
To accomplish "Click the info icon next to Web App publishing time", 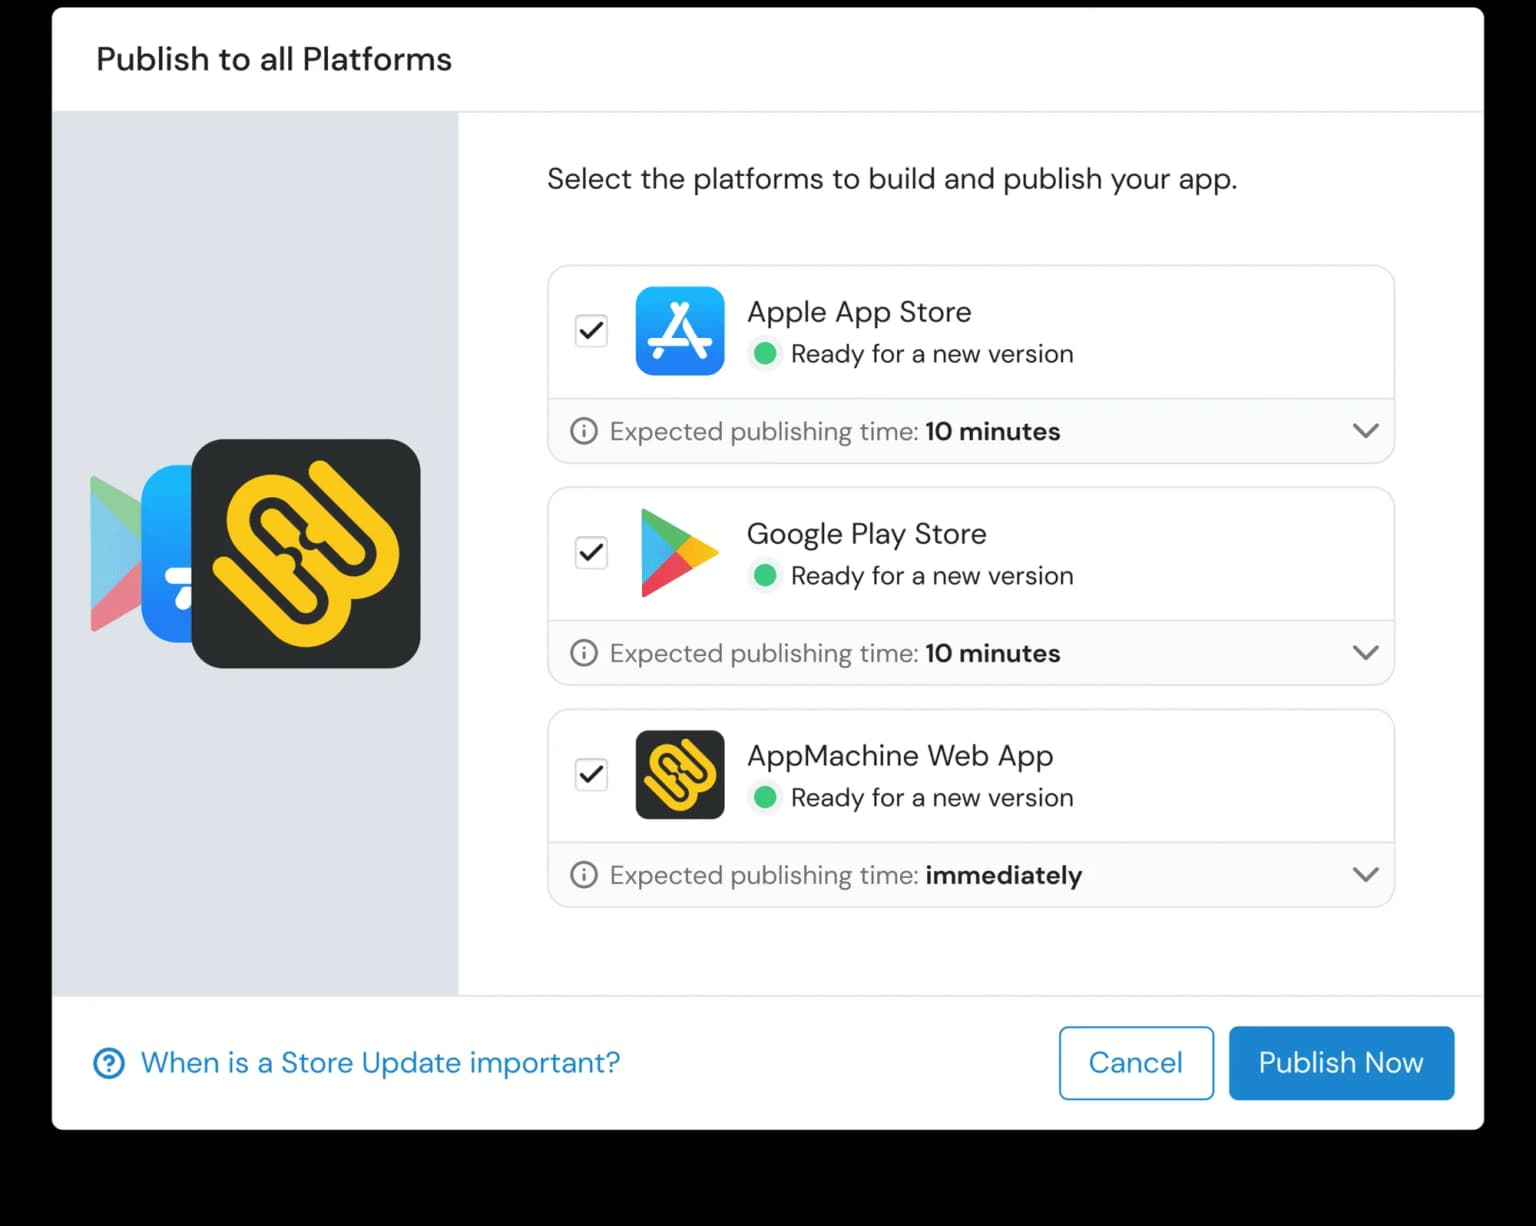I will tap(583, 875).
